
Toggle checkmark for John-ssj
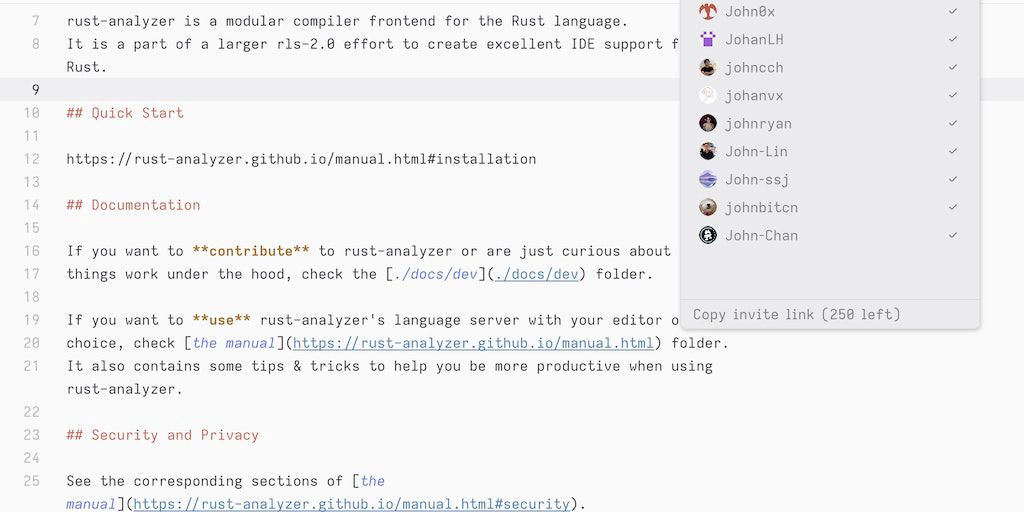(953, 180)
